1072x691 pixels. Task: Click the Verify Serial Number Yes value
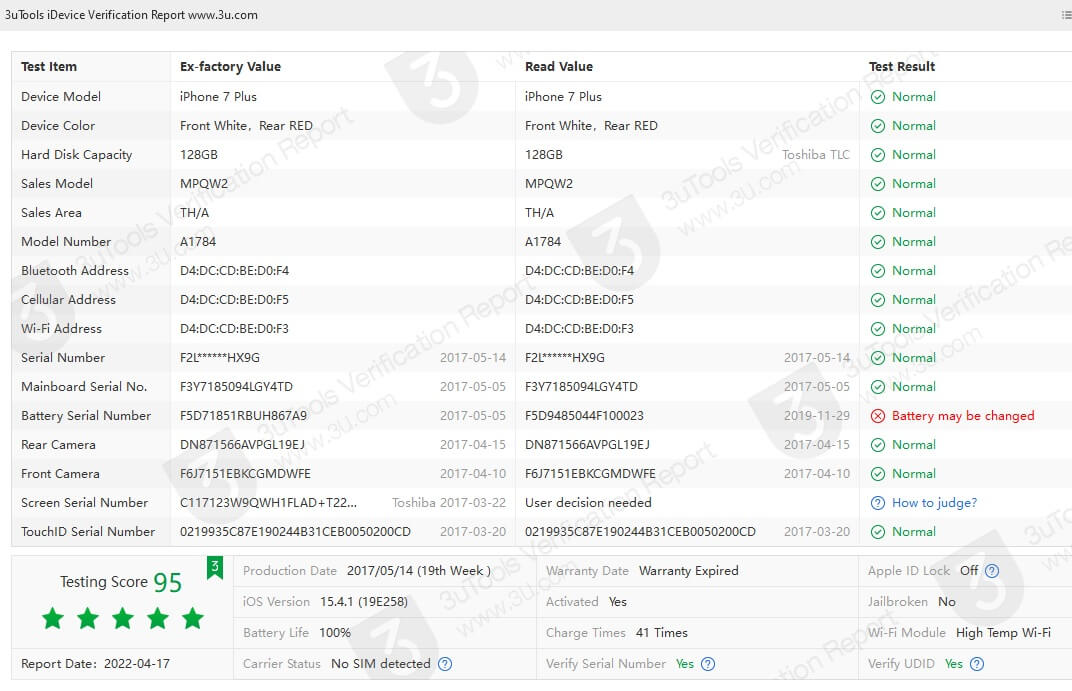pyautogui.click(x=684, y=664)
